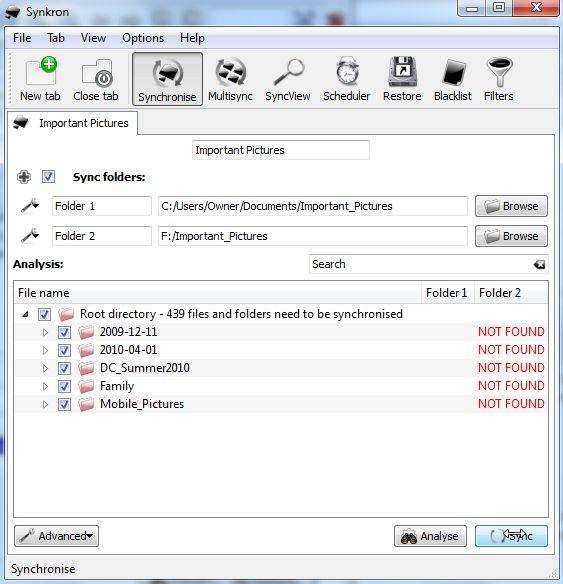The height and width of the screenshot is (584, 563).
Task: Click Browse for Folder 1 path
Action: pos(511,206)
